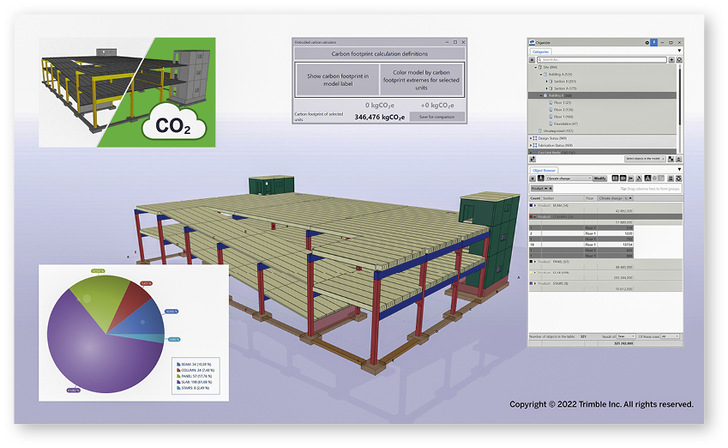
Task: Open the 'Select objects in the model' dropdown
Action: [x=643, y=159]
